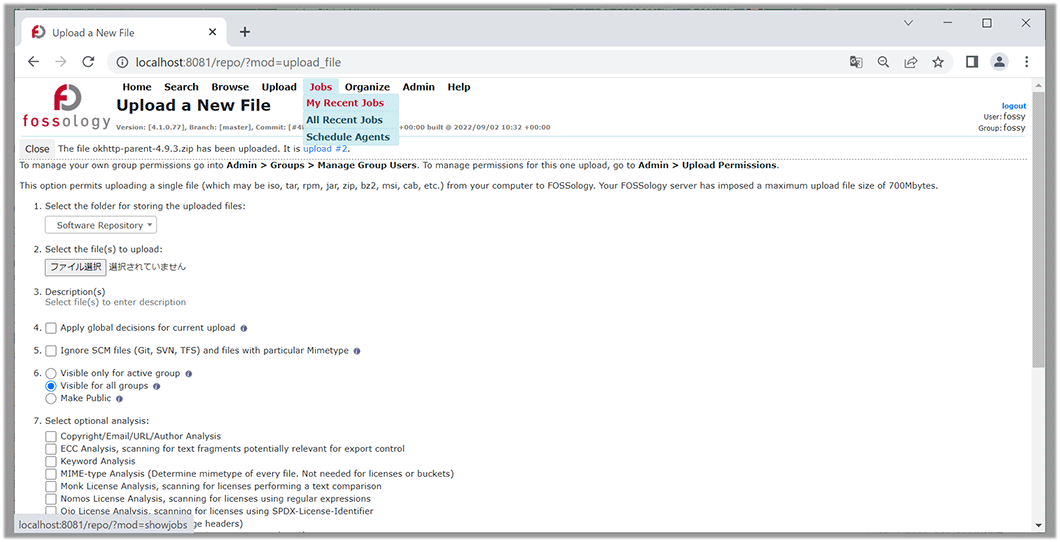Open the browser profile avatar icon

[x=999, y=62]
